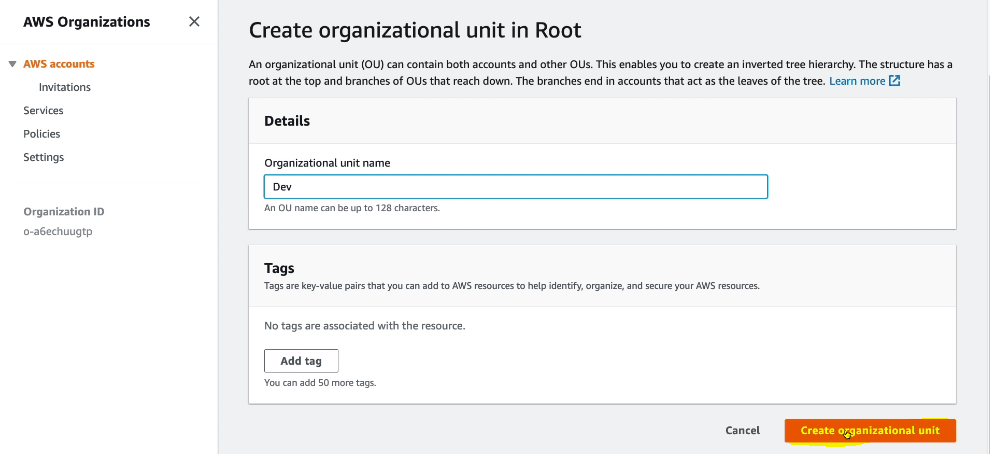Image resolution: width=990 pixels, height=454 pixels.
Task: Open the AWS accounts page
Action: [59, 64]
